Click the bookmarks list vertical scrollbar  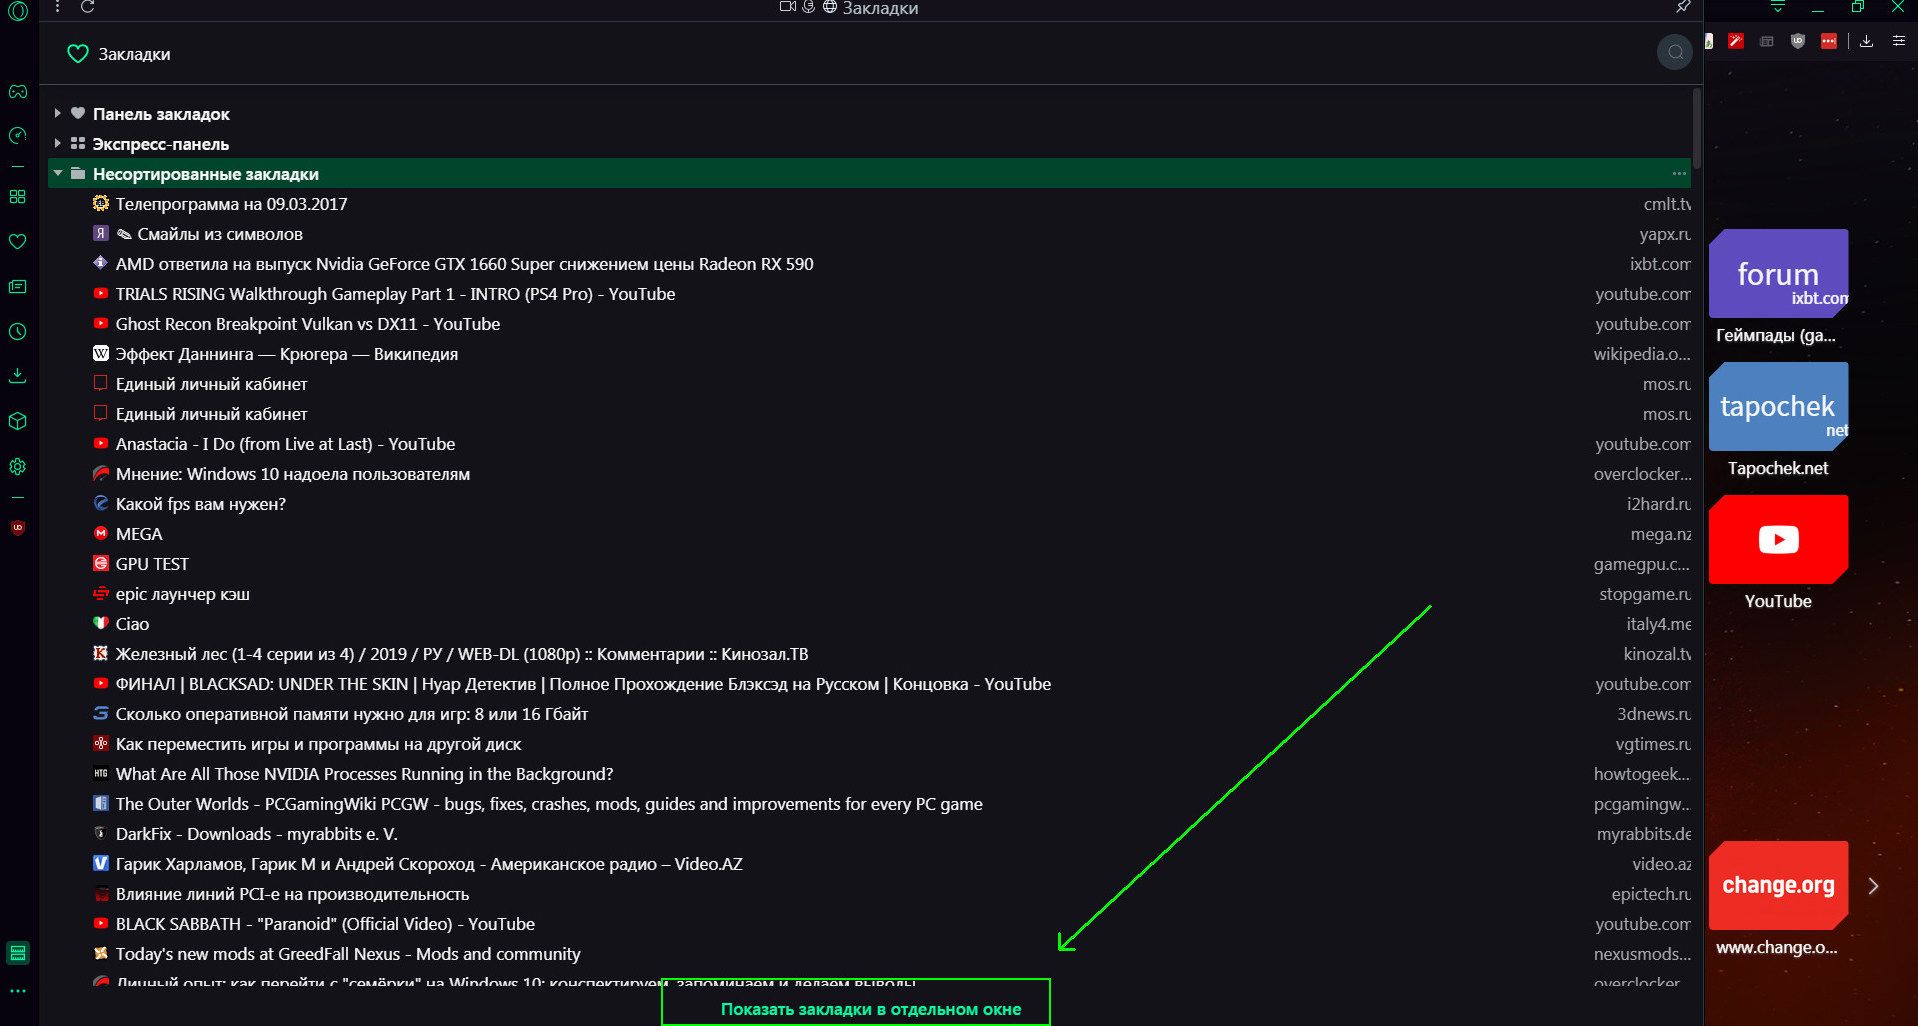point(1697,130)
